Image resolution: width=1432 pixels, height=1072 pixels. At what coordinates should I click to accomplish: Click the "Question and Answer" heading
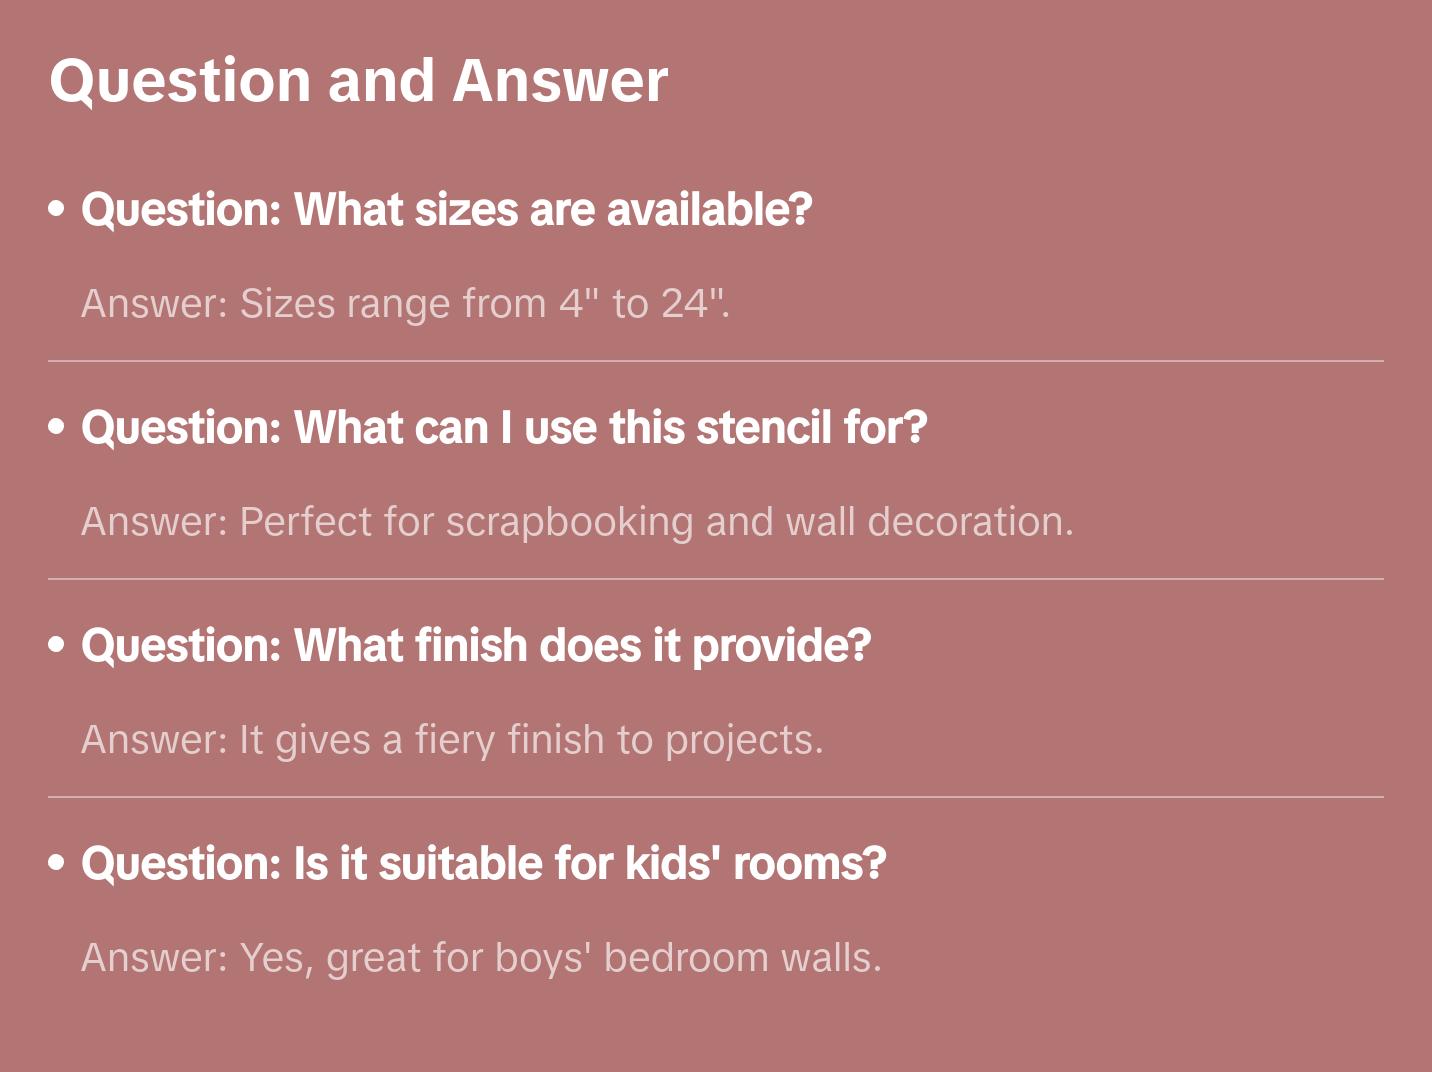tap(358, 81)
